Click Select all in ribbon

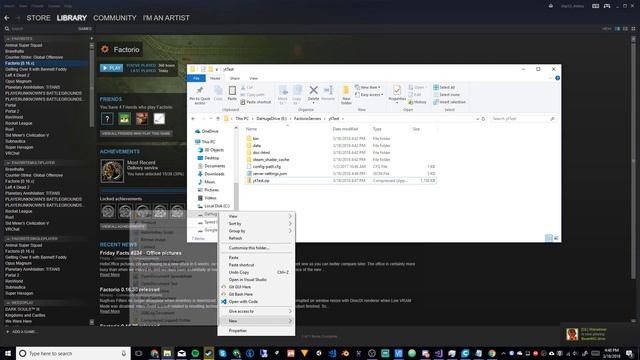click(x=444, y=87)
